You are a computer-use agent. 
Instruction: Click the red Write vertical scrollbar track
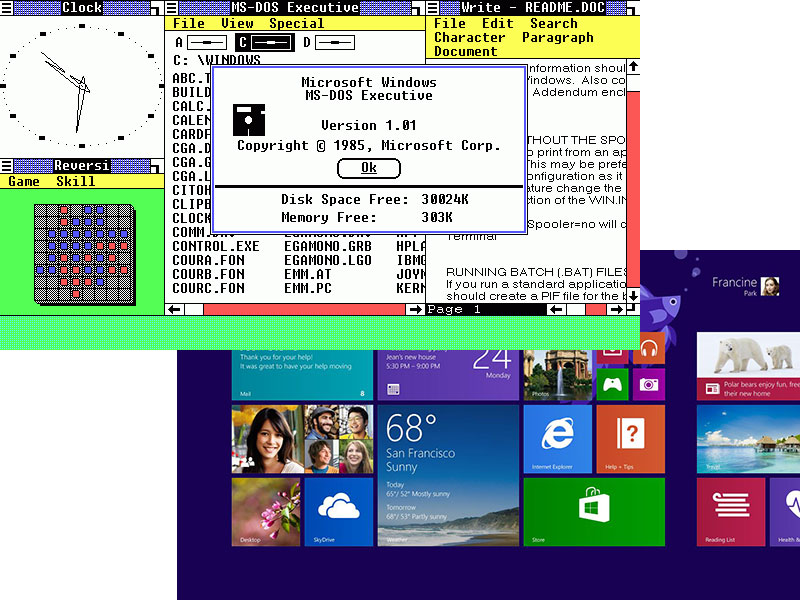[633, 189]
